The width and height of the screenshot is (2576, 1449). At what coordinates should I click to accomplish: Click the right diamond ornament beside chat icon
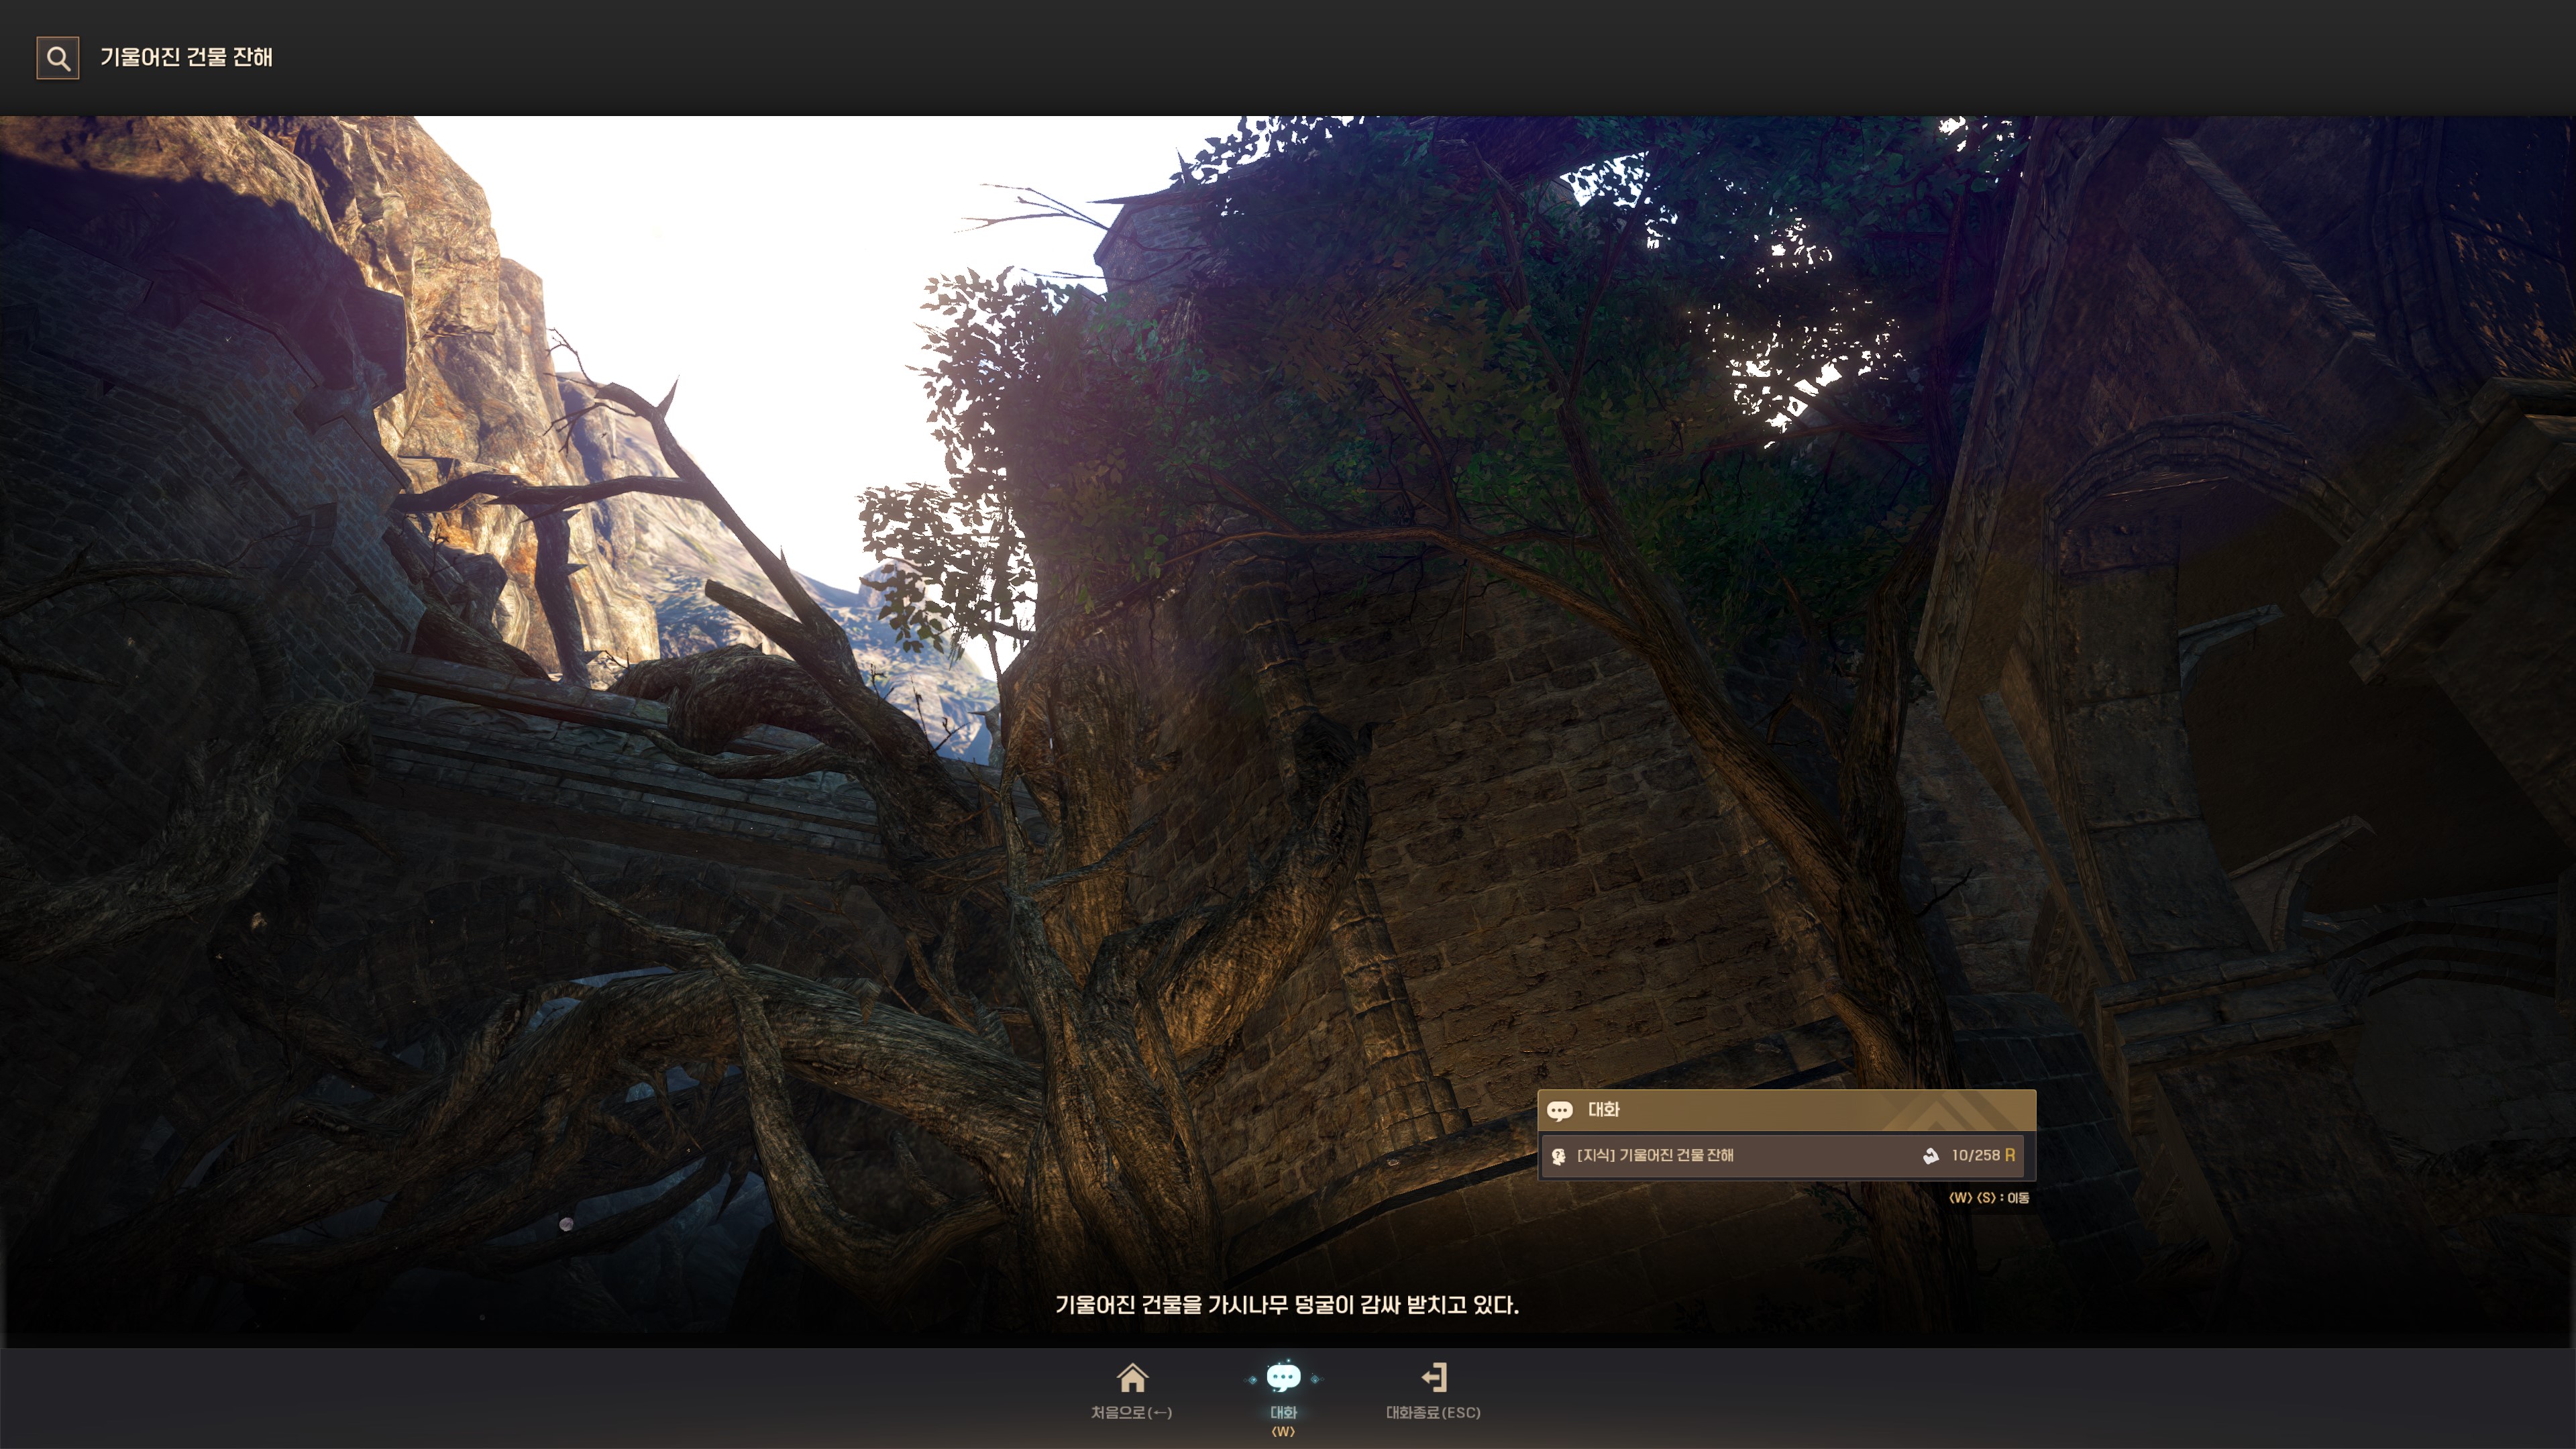pyautogui.click(x=1315, y=1379)
